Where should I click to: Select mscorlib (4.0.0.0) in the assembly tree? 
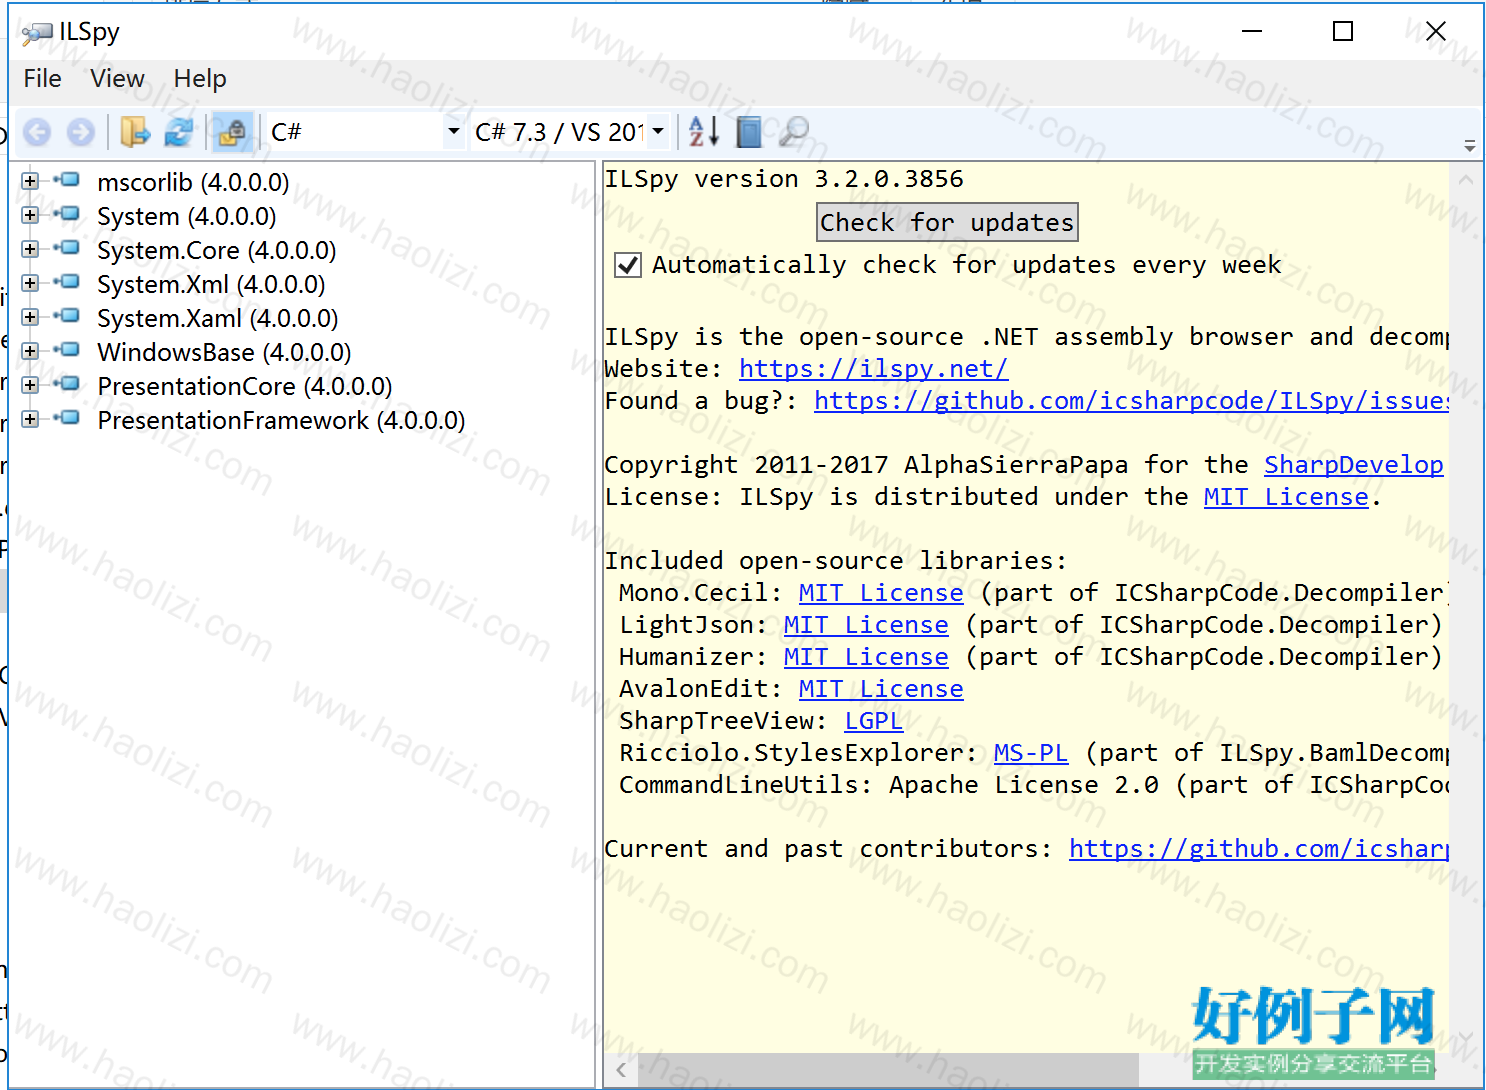tap(193, 183)
